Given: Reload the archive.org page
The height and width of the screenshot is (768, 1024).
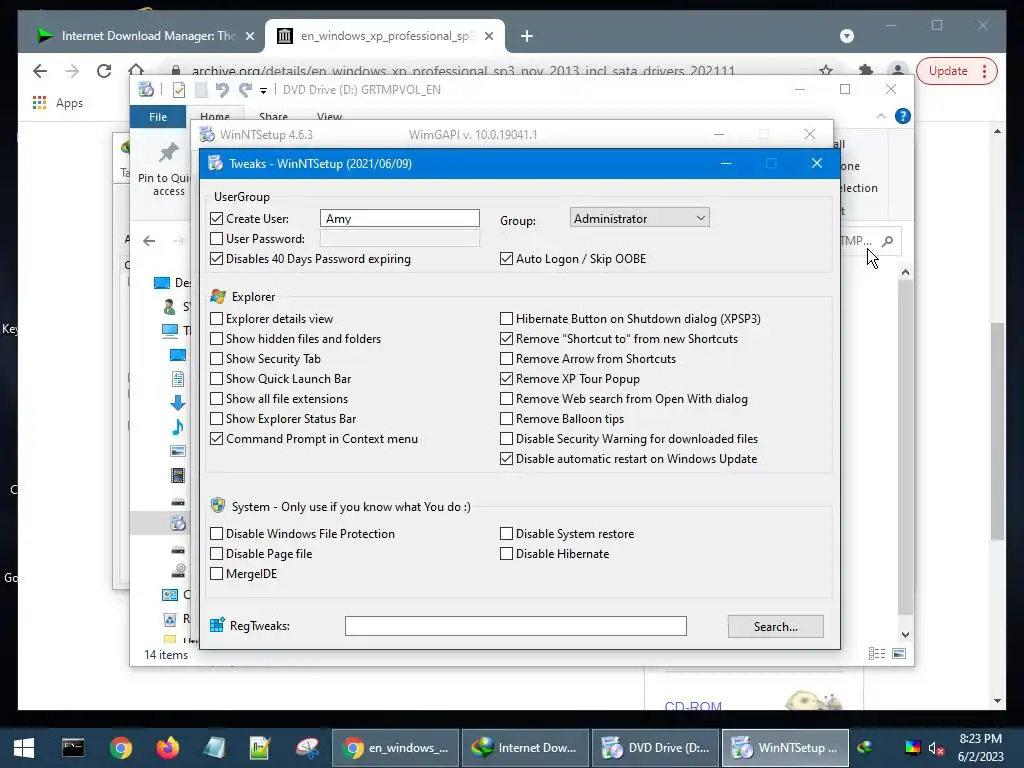Looking at the screenshot, I should pos(104,71).
